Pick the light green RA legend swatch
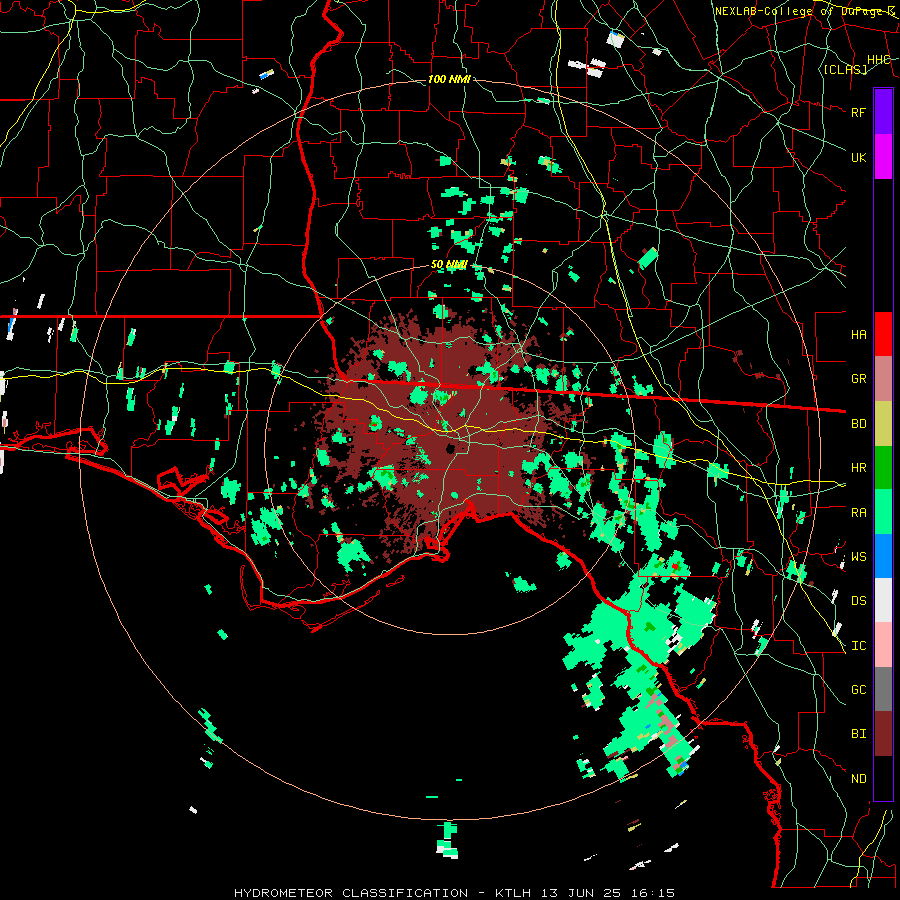 coord(883,512)
